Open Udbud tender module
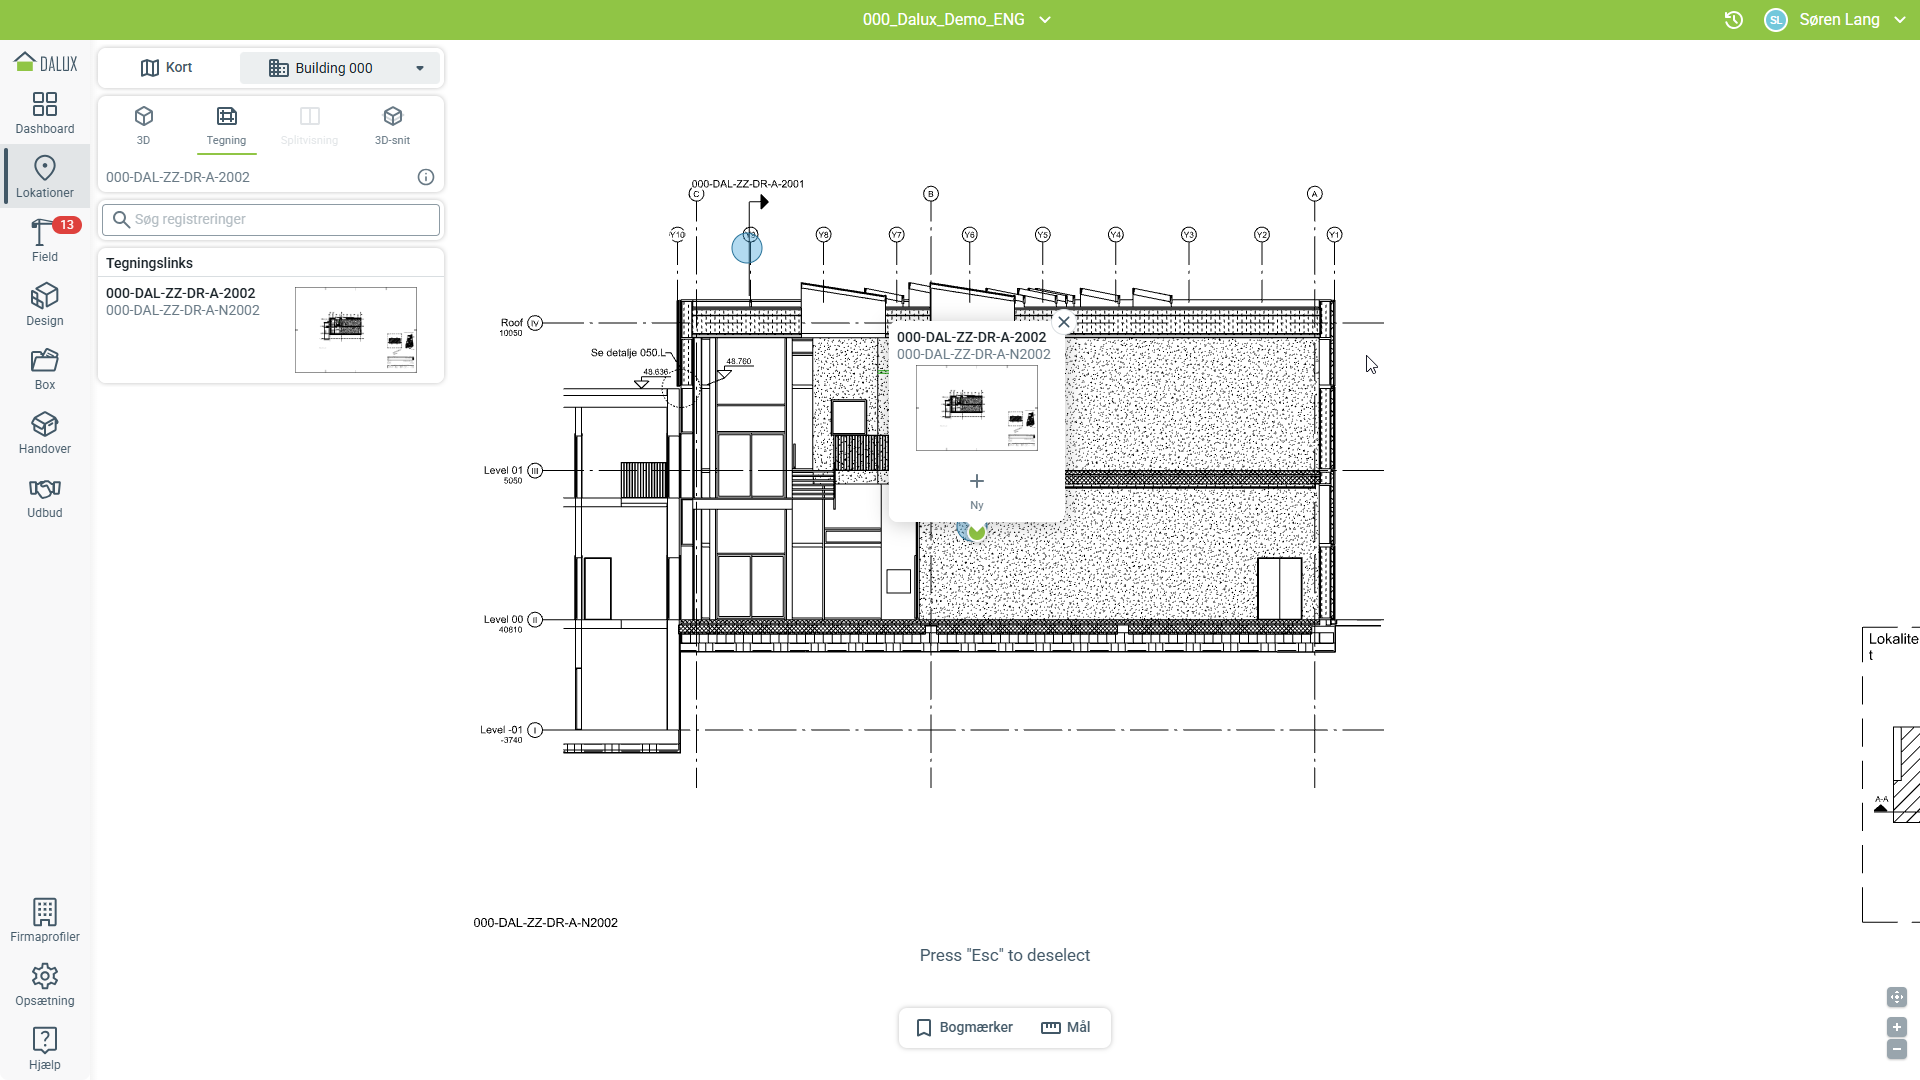 (x=45, y=497)
